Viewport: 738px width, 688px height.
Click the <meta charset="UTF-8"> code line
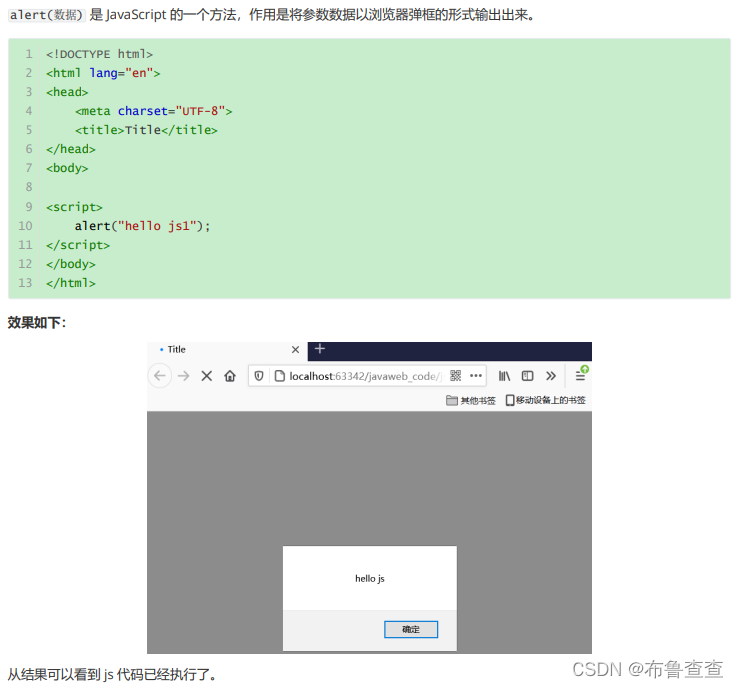153,111
